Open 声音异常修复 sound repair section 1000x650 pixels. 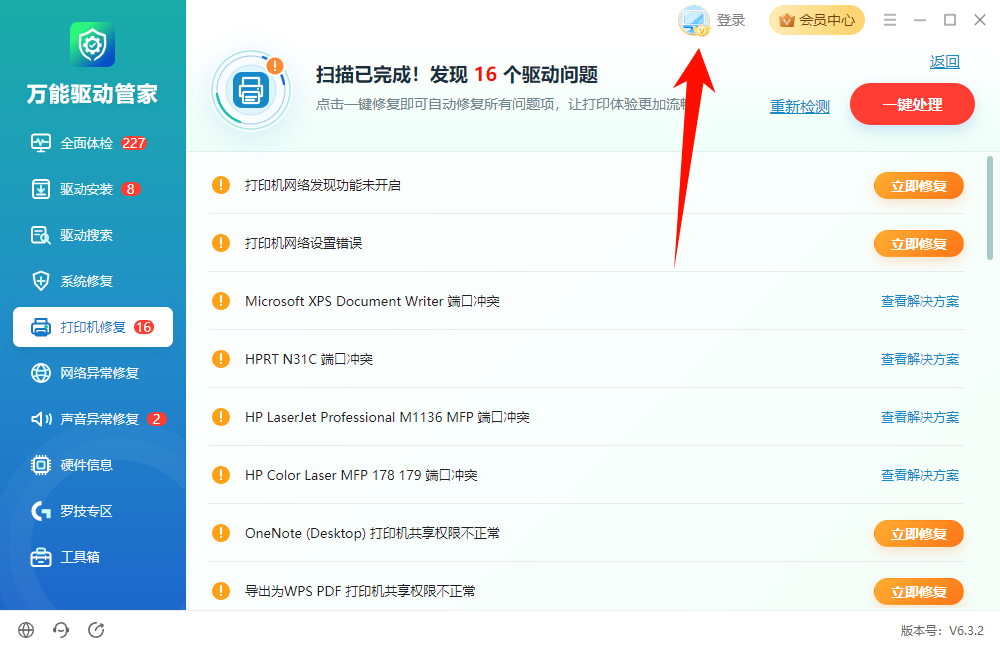click(x=92, y=418)
